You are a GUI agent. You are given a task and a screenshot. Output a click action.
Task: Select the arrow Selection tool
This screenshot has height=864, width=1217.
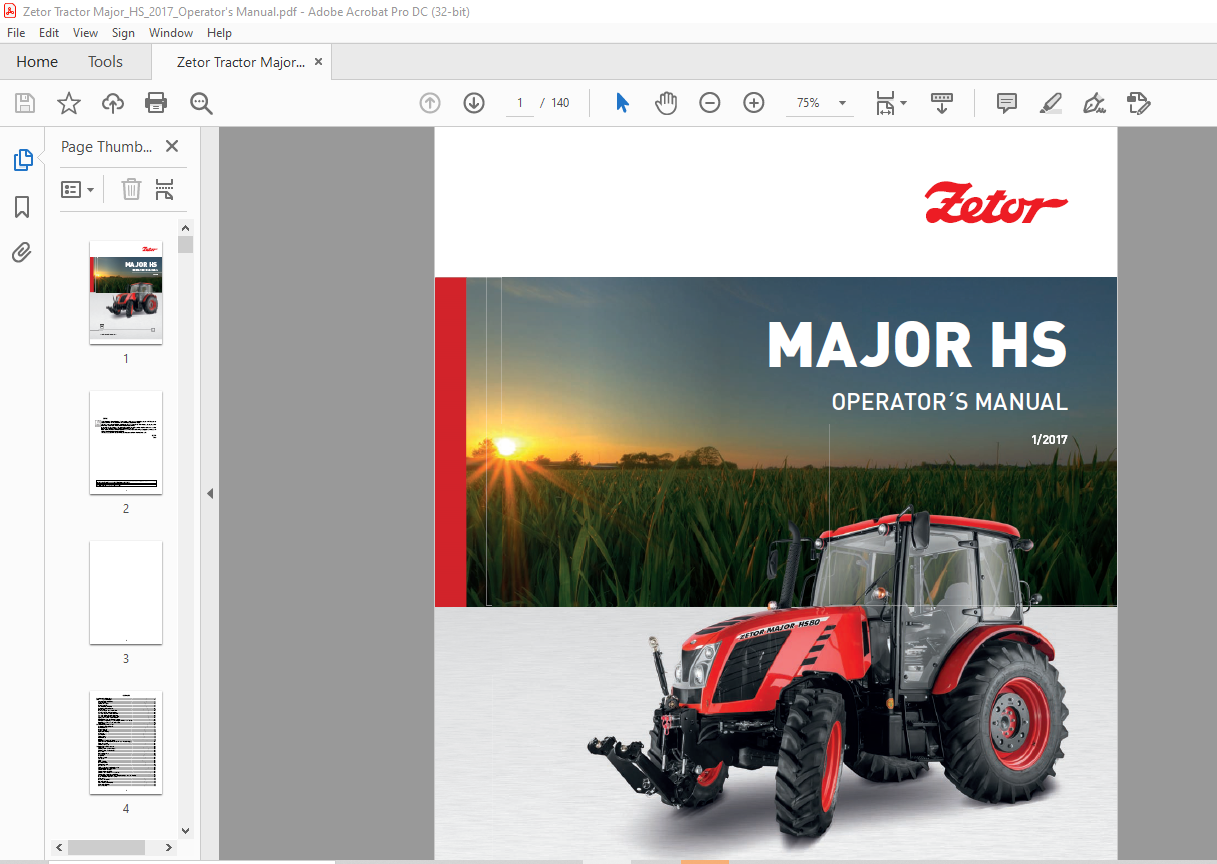point(622,103)
